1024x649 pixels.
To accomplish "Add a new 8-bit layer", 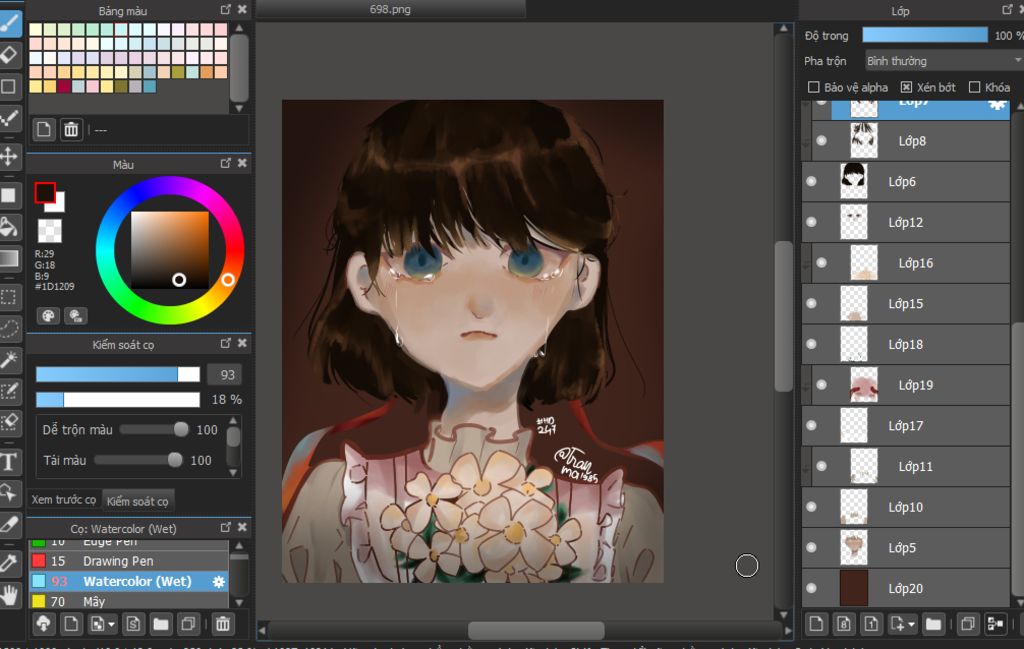I will pyautogui.click(x=844, y=624).
